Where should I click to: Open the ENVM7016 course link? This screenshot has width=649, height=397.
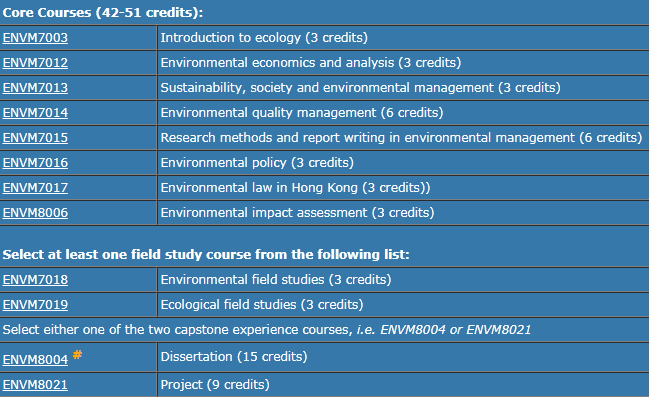(35, 163)
